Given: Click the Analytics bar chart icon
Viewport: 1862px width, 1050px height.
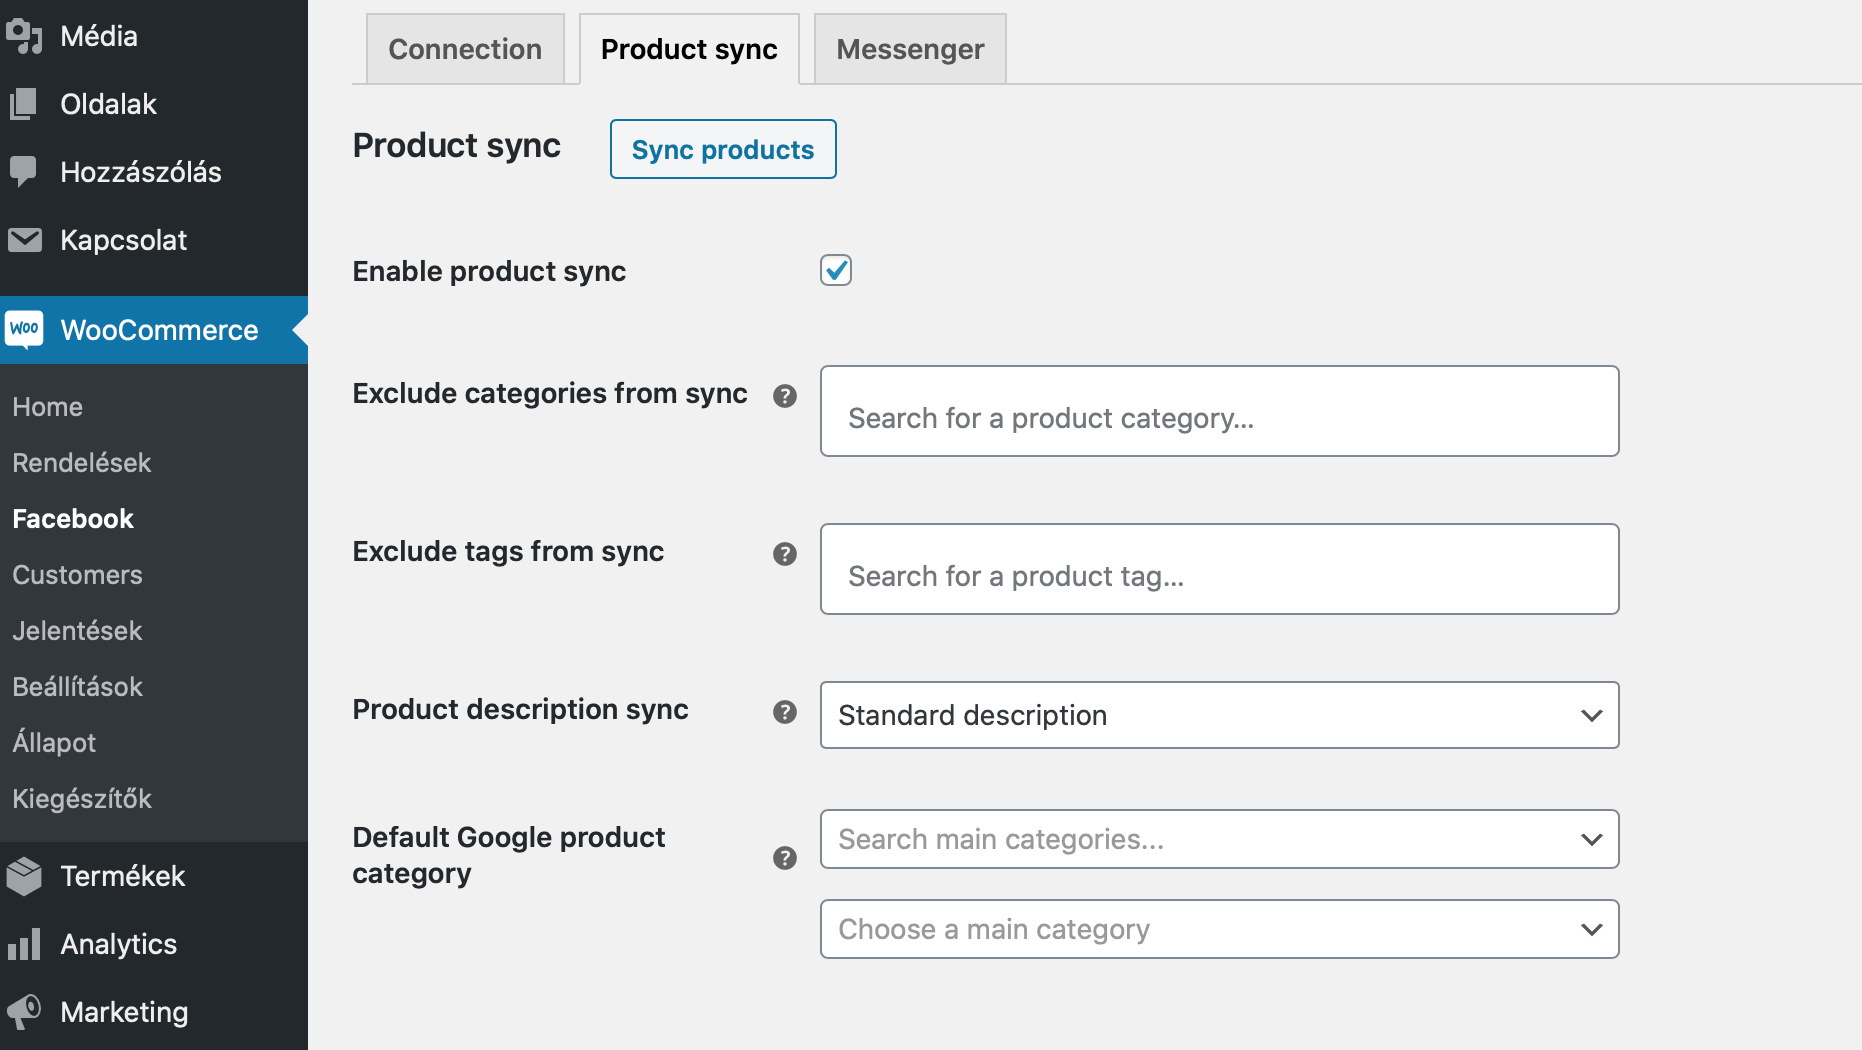Looking at the screenshot, I should pos(24,944).
